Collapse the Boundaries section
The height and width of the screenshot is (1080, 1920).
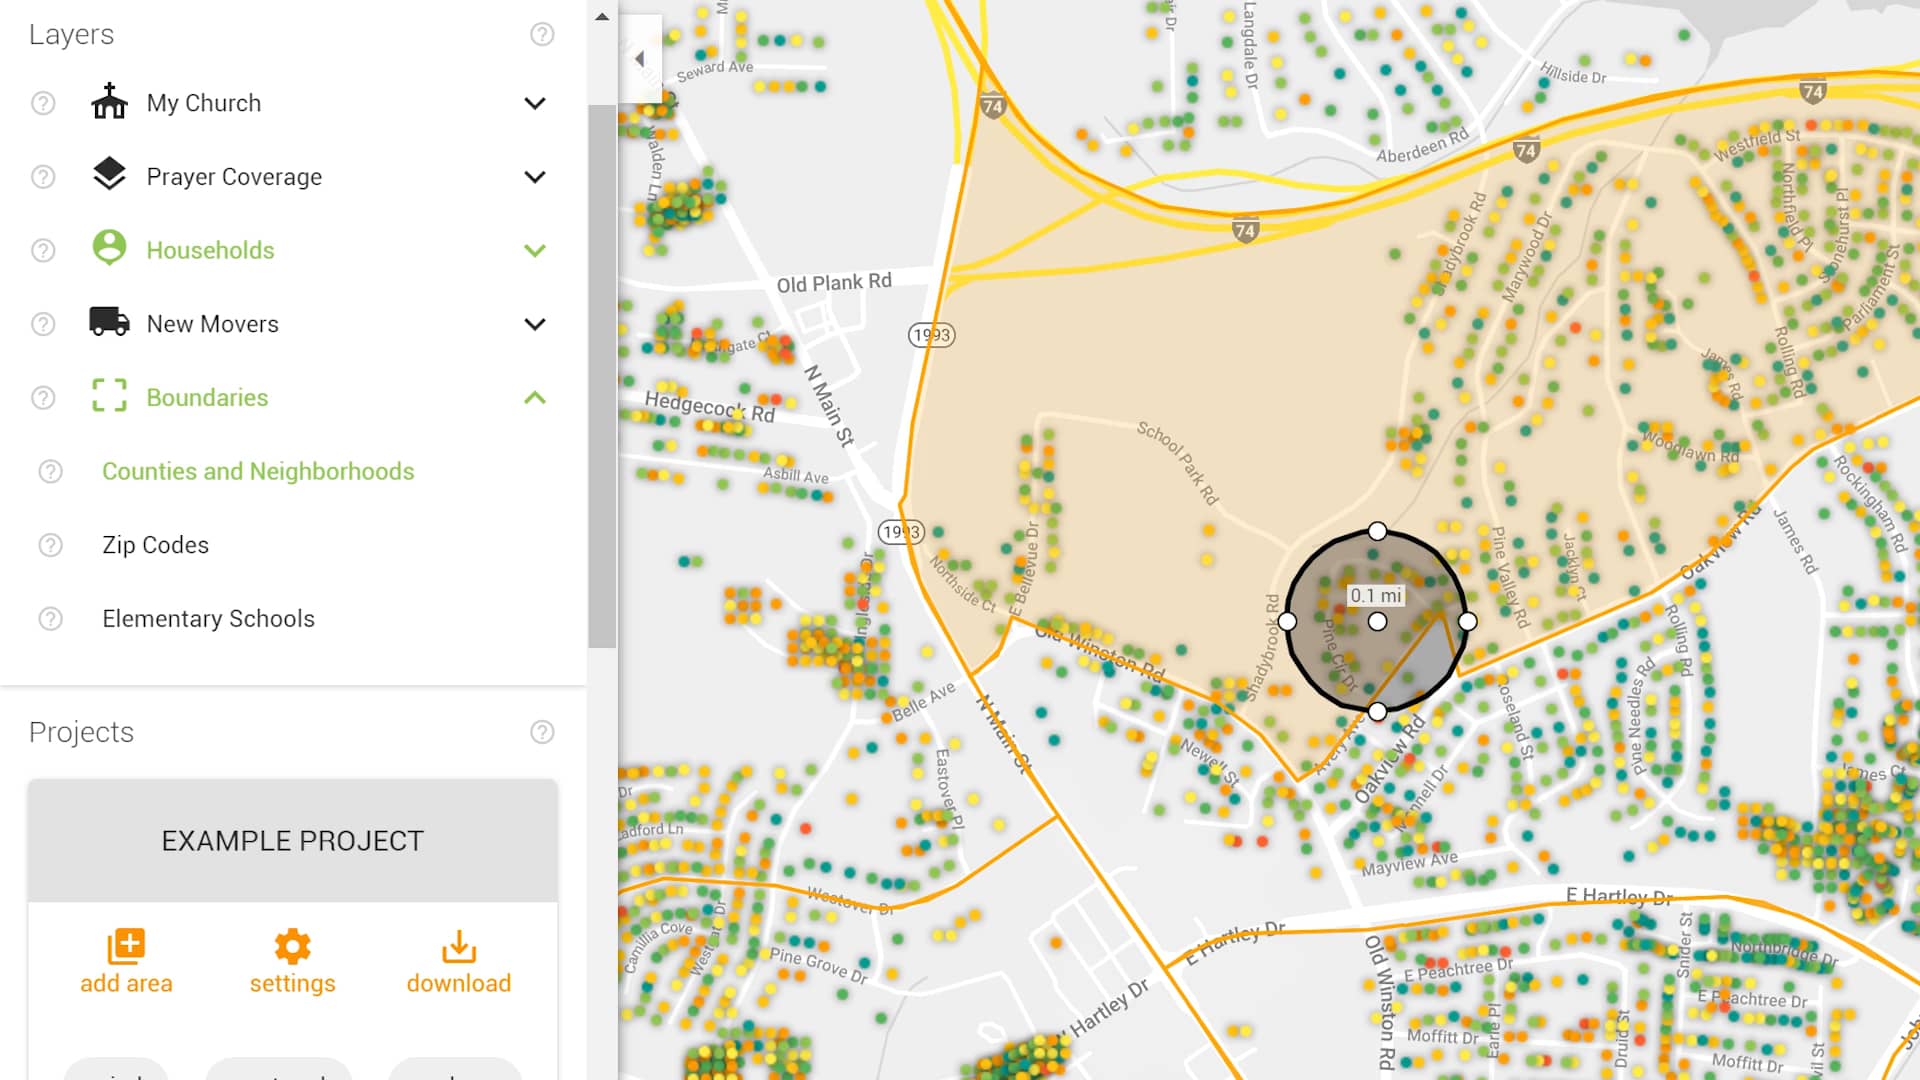coord(535,398)
